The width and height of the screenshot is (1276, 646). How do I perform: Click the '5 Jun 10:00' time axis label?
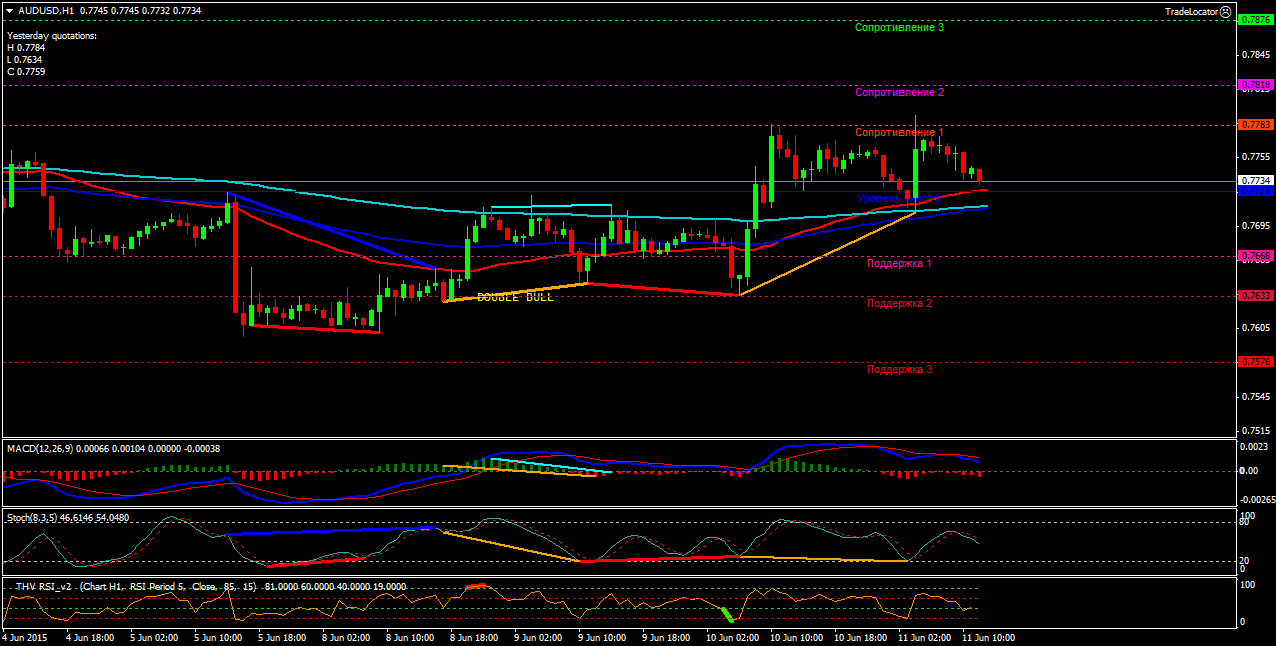coord(217,636)
